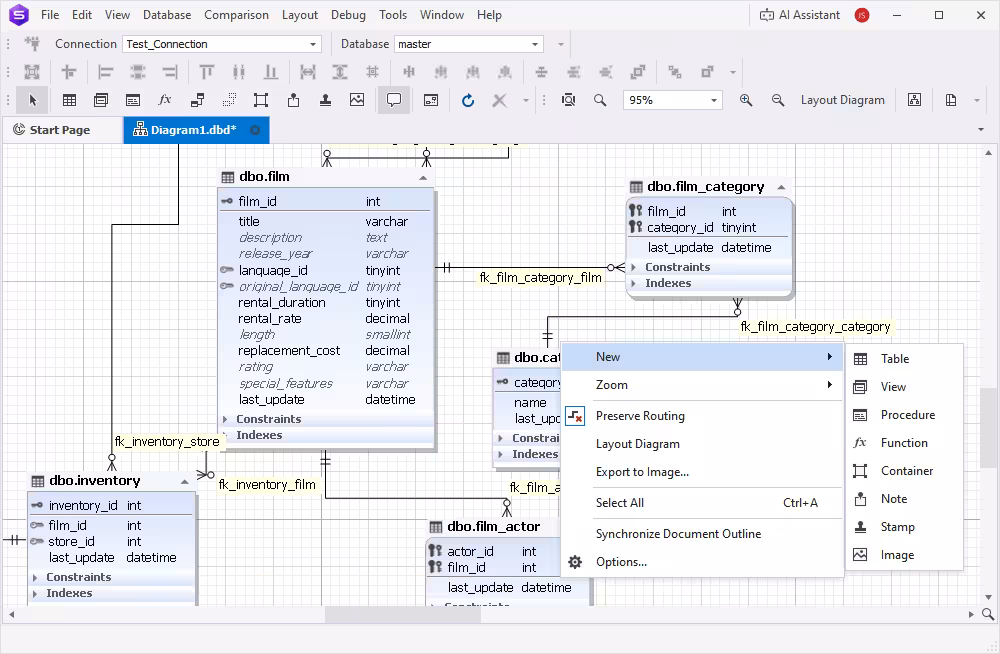Expand Constraints in the dbo.film_category table

pos(633,267)
